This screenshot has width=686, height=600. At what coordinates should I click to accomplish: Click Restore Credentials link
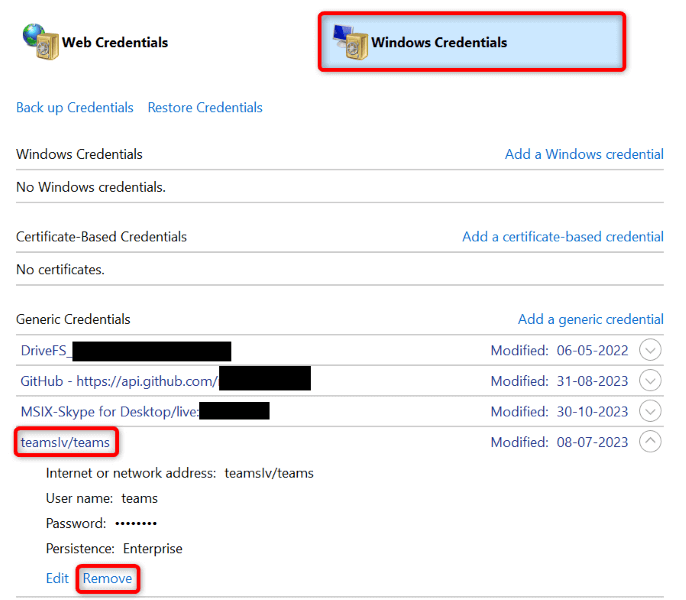[205, 107]
